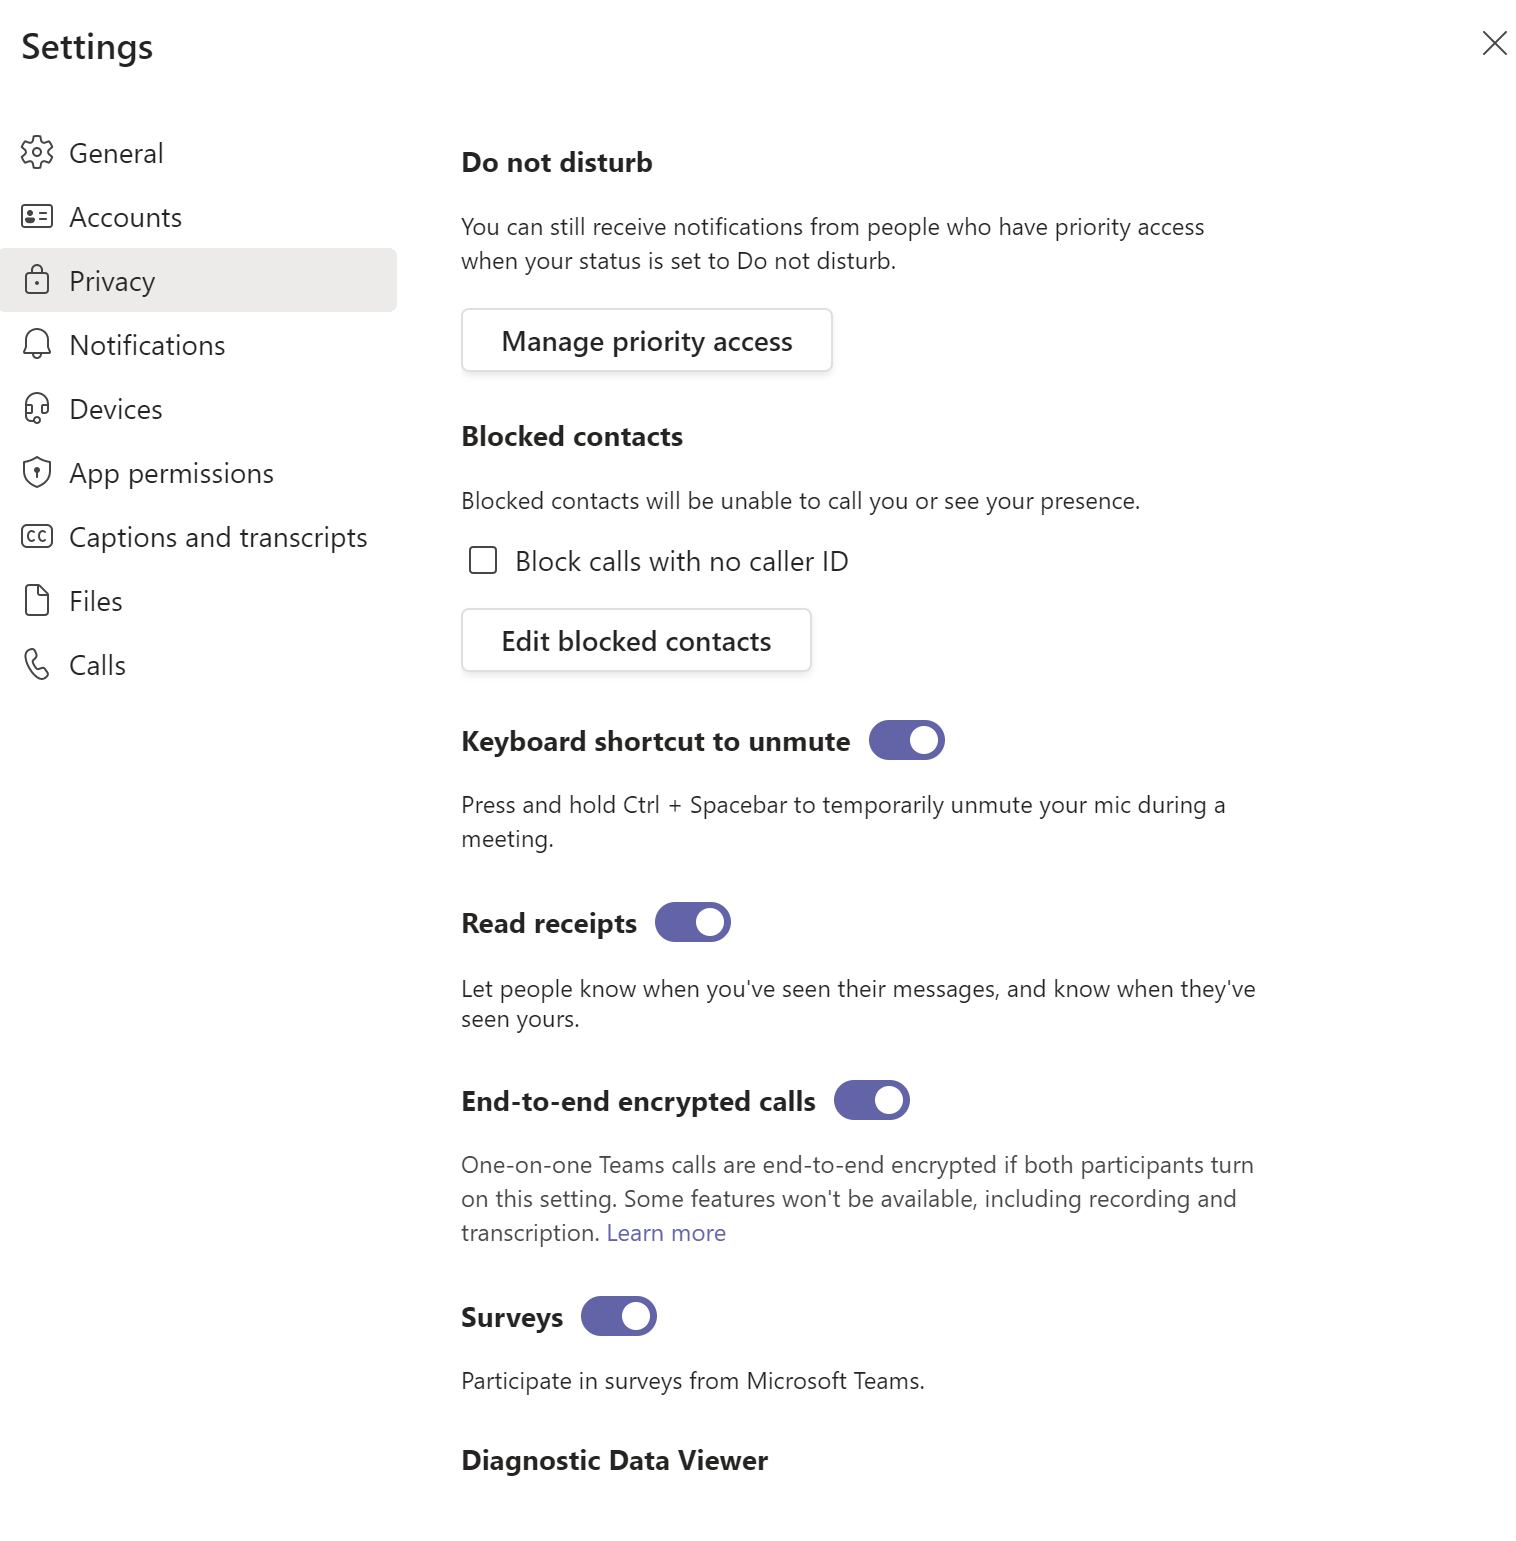Click the Notifications bell icon

click(x=37, y=345)
